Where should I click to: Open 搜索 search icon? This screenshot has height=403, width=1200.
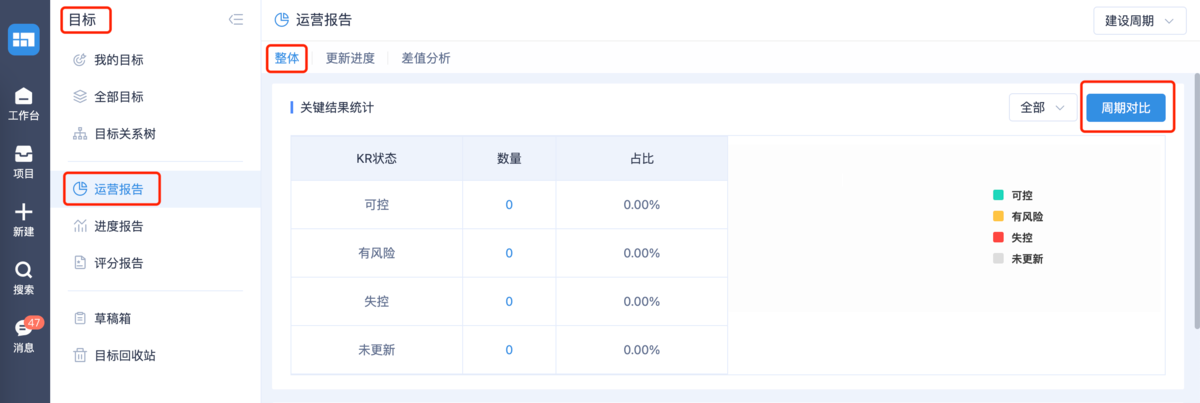pos(24,277)
